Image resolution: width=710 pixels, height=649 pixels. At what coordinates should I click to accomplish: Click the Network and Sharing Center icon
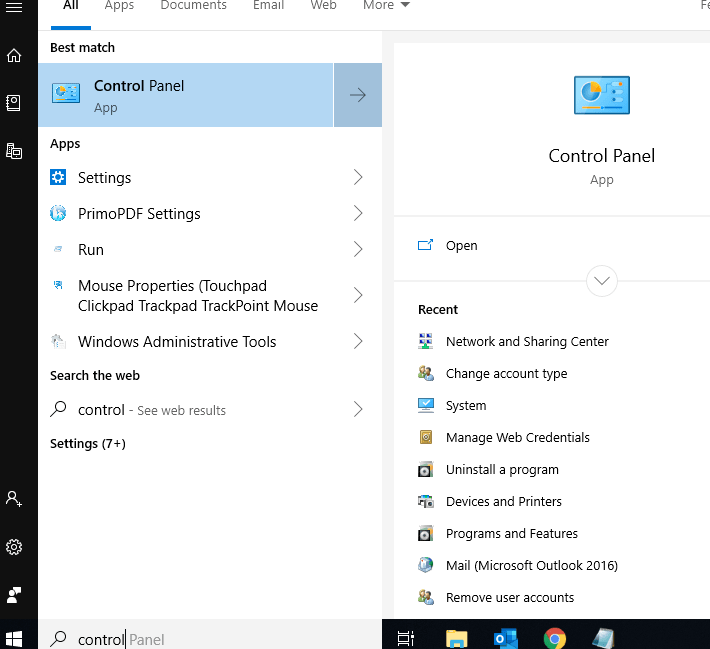click(426, 341)
